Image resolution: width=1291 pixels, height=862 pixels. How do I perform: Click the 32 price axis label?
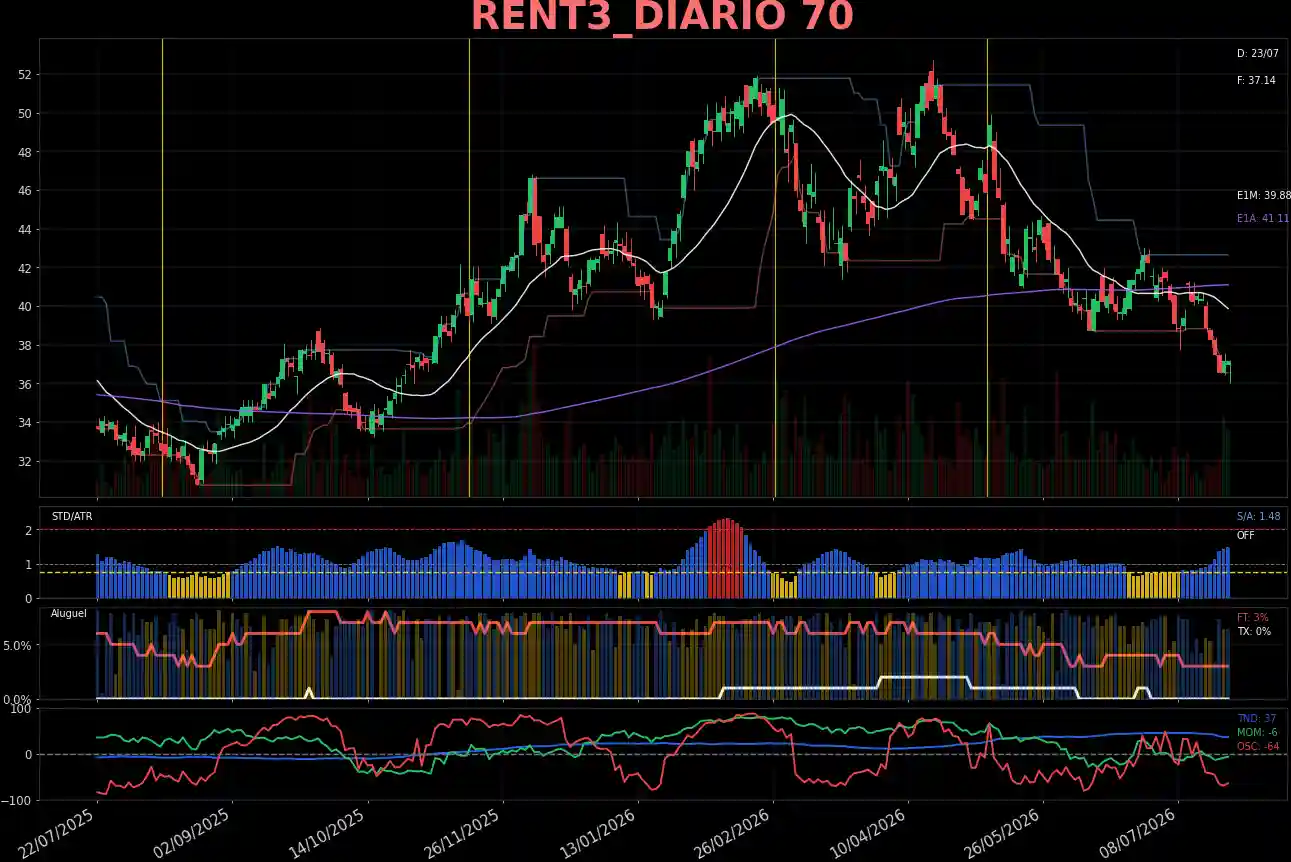25,462
